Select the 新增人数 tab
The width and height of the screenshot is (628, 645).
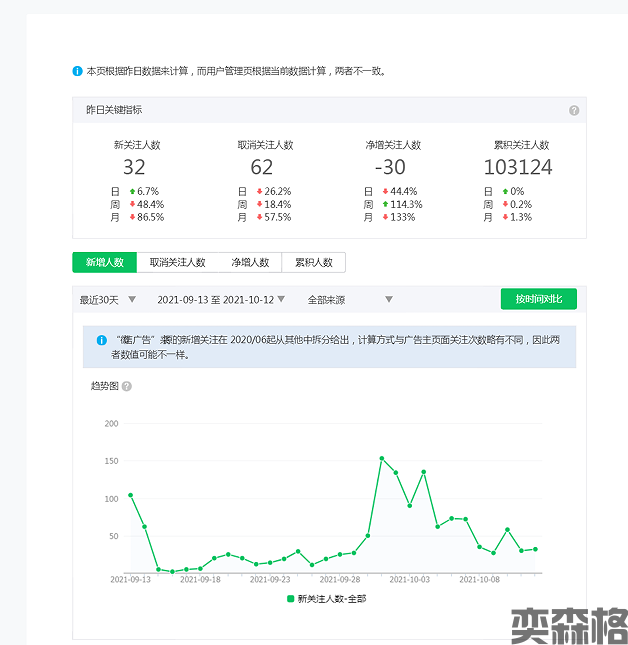pos(104,262)
